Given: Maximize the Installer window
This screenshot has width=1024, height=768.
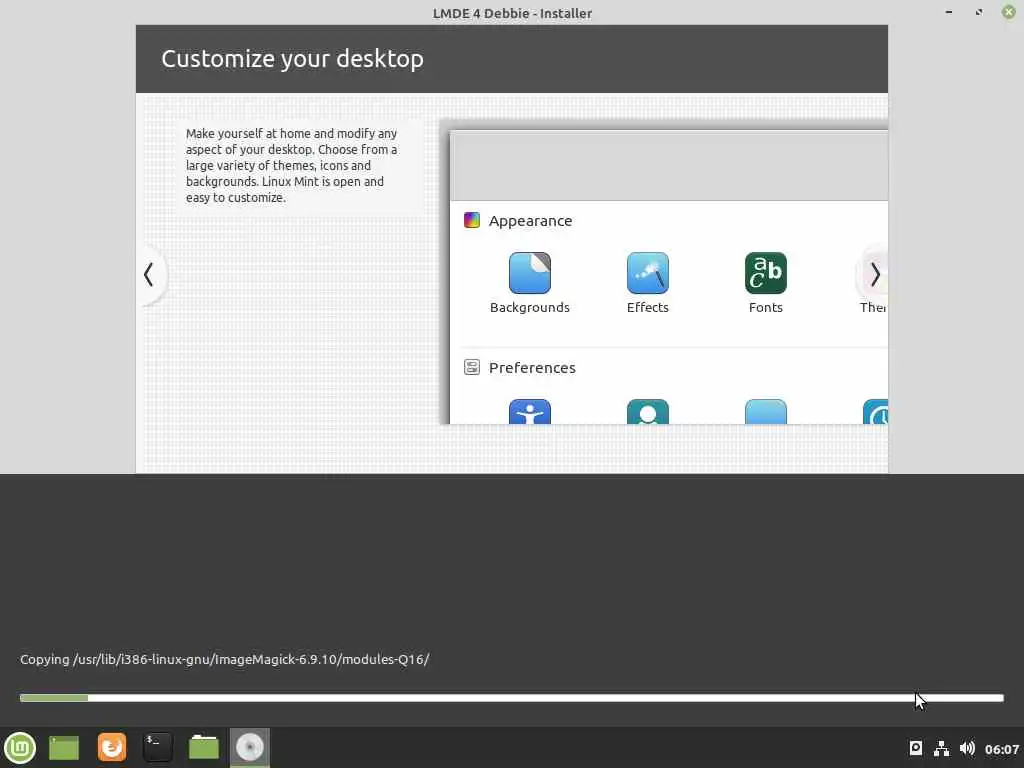Looking at the screenshot, I should click(x=978, y=12).
